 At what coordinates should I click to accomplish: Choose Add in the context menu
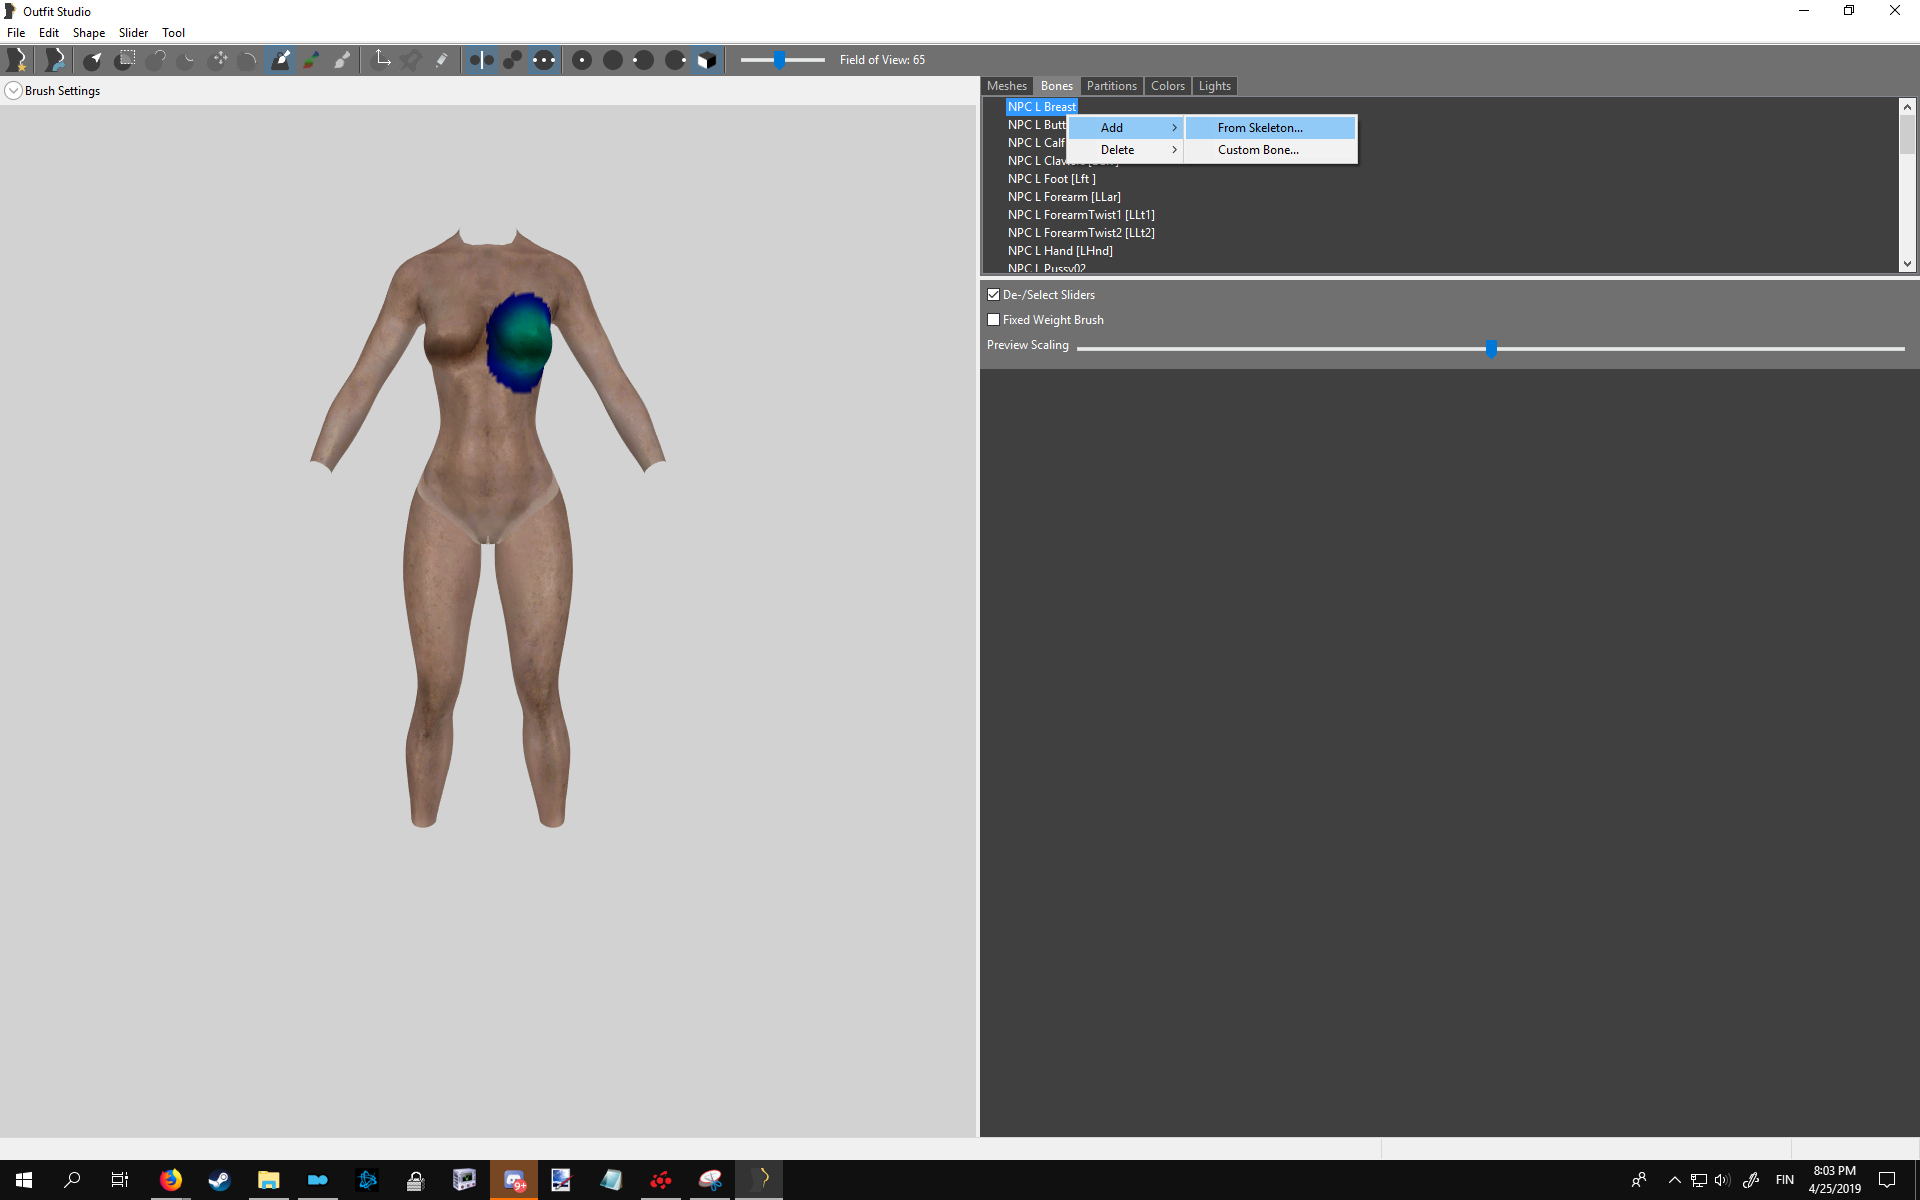pos(1127,128)
